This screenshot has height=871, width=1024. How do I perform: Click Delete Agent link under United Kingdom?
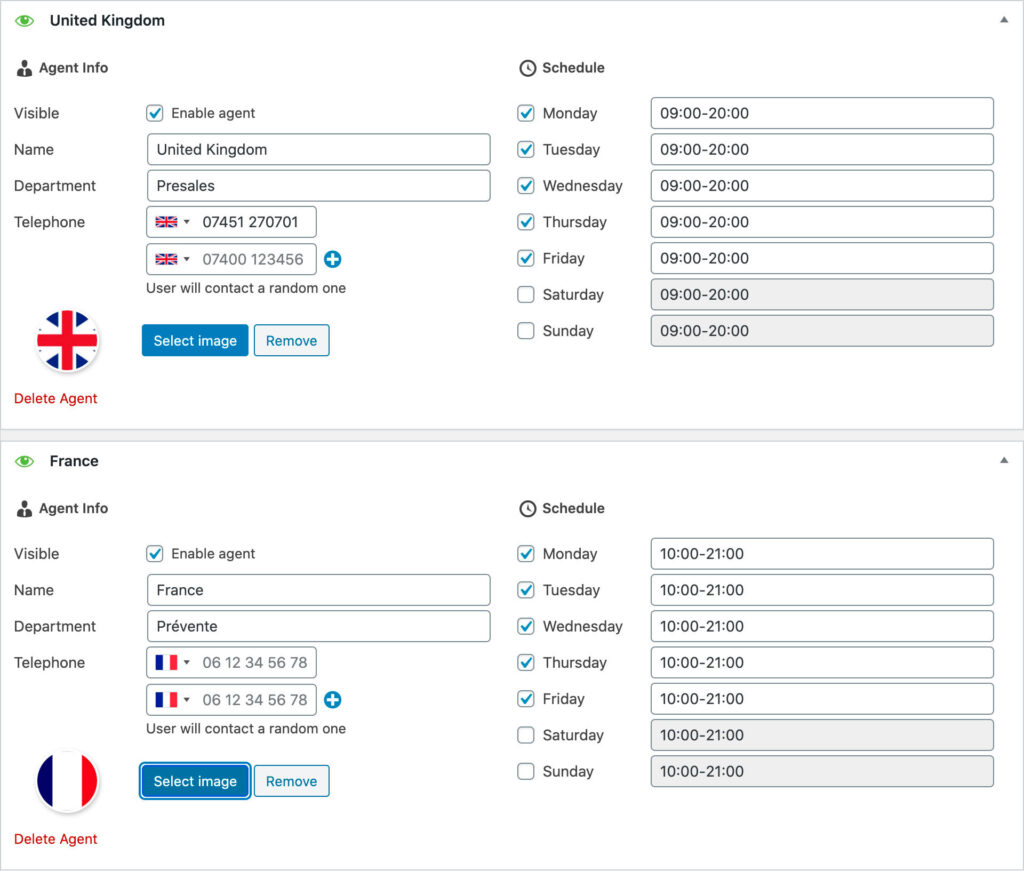tap(56, 399)
